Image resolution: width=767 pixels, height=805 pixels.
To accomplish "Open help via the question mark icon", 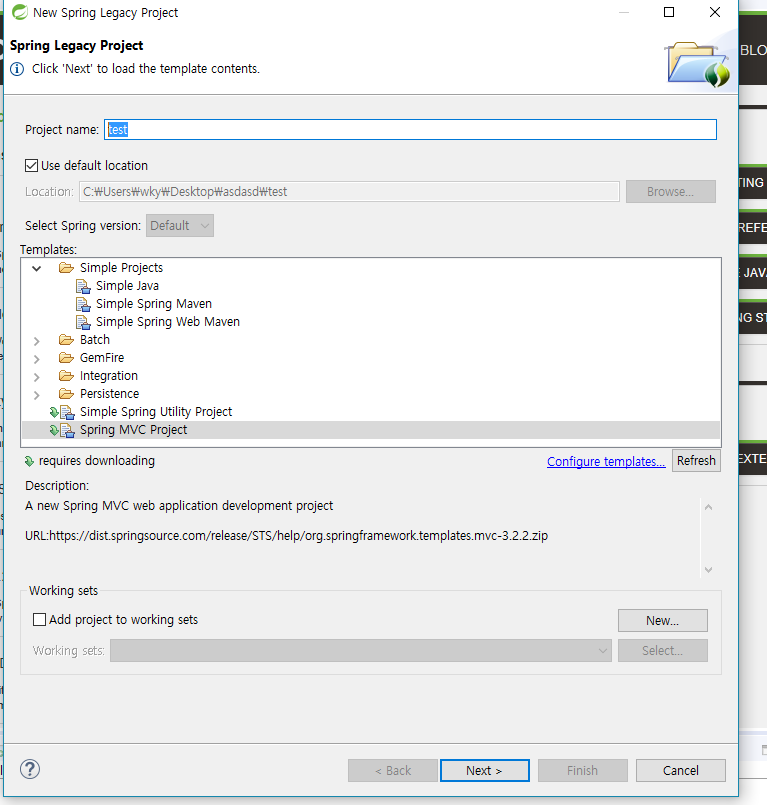I will [30, 769].
